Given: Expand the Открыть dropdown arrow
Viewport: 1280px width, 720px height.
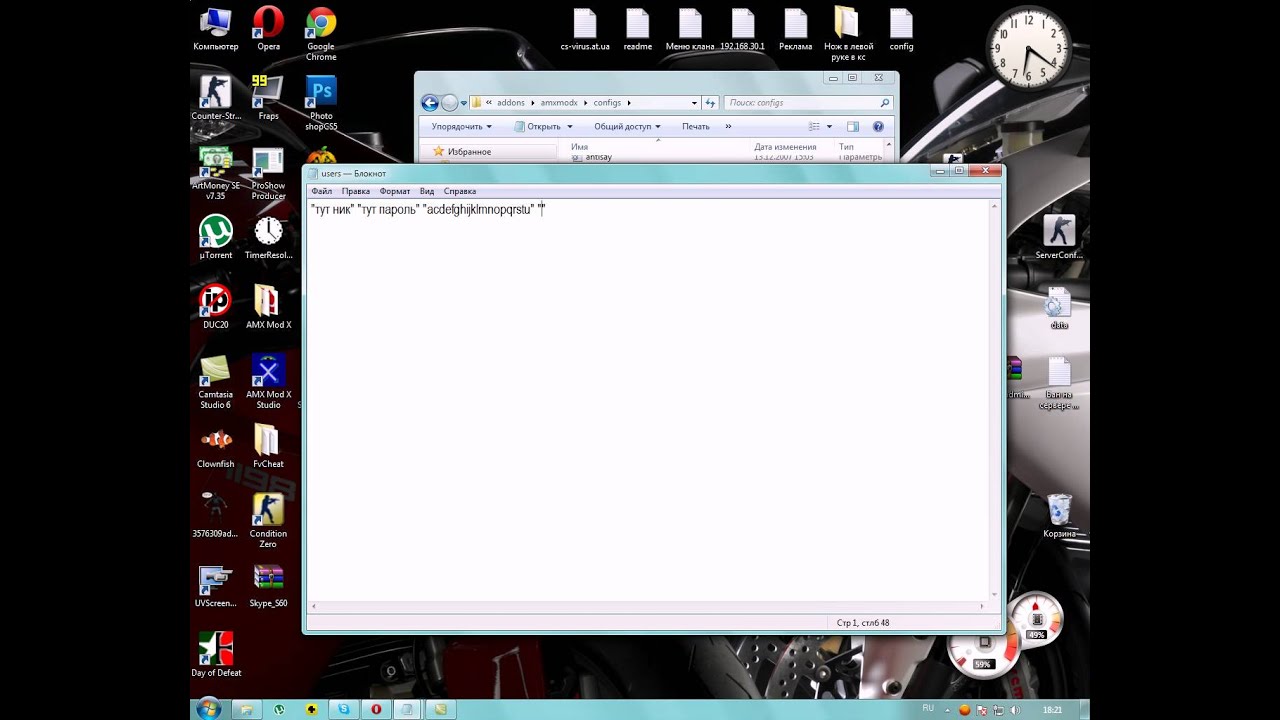Looking at the screenshot, I should click(x=570, y=127).
